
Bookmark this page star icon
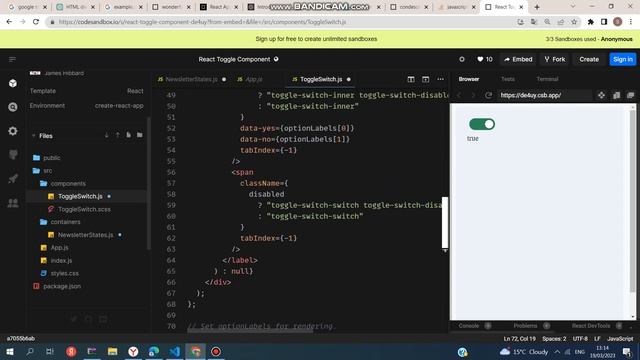coord(574,22)
